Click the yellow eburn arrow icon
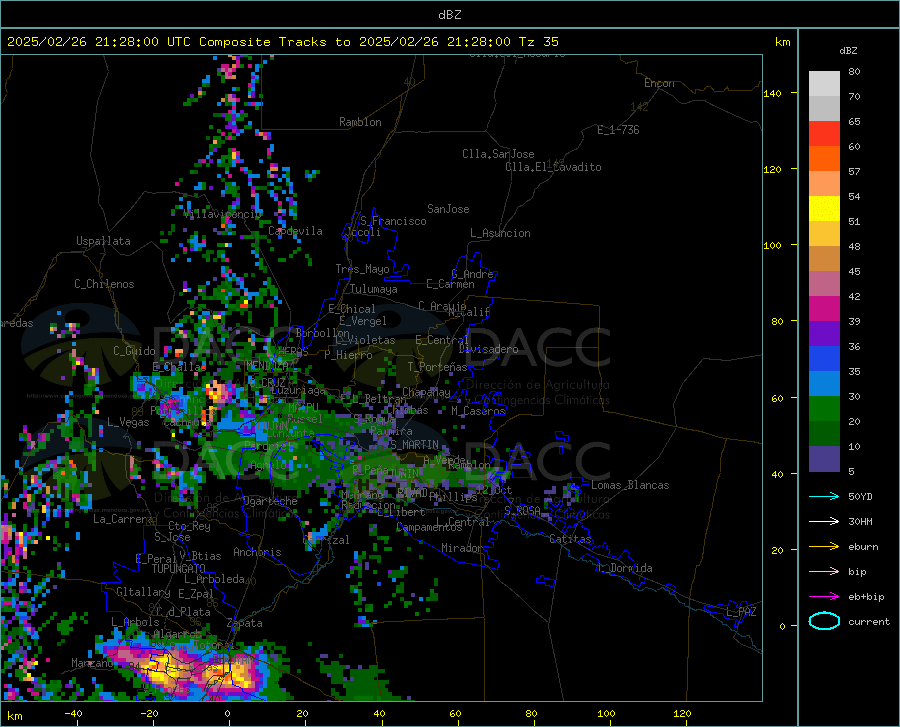 tap(824, 547)
